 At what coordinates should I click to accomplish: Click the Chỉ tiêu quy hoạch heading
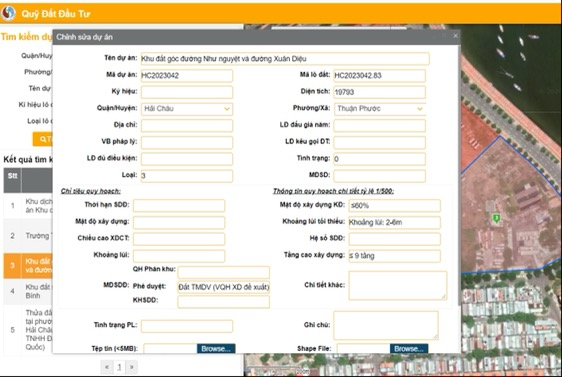click(x=91, y=191)
